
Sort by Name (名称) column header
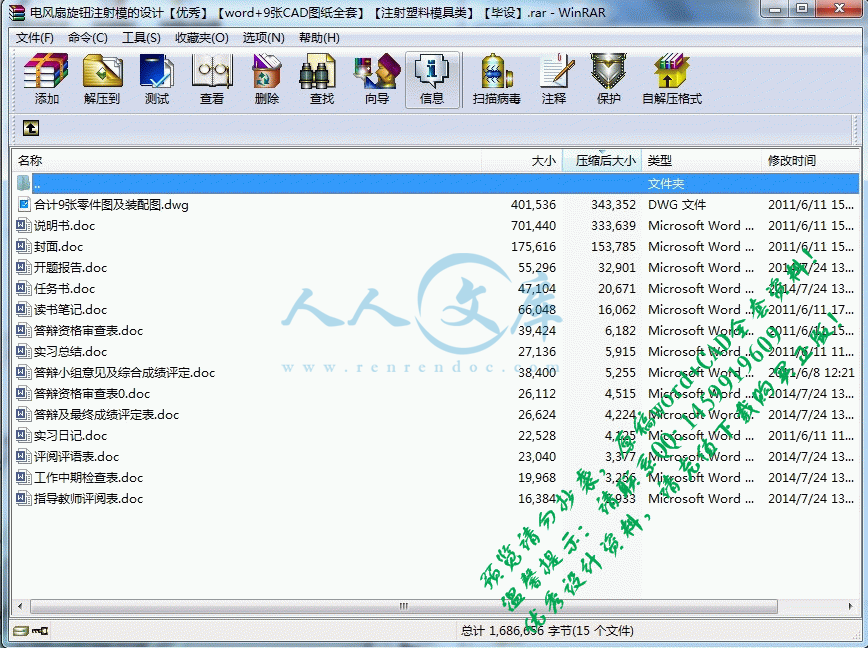(x=247, y=160)
